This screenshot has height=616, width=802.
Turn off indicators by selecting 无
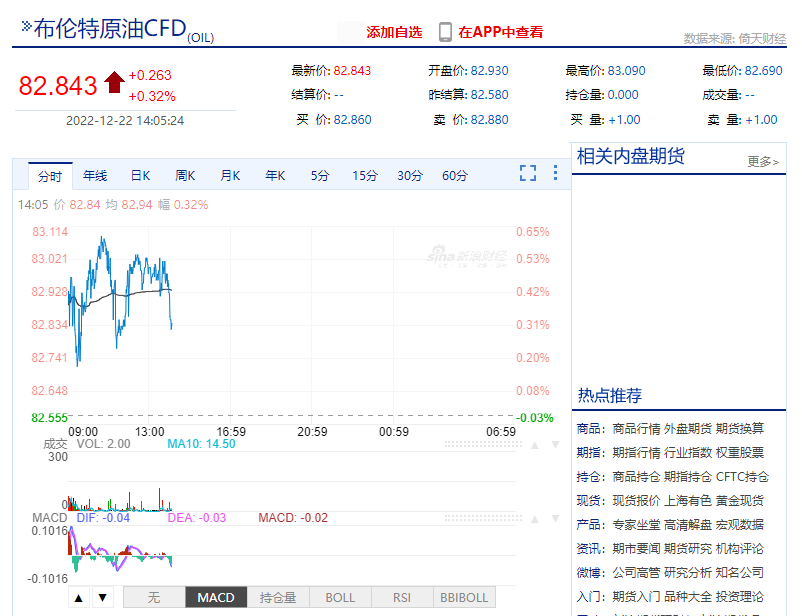(x=155, y=596)
